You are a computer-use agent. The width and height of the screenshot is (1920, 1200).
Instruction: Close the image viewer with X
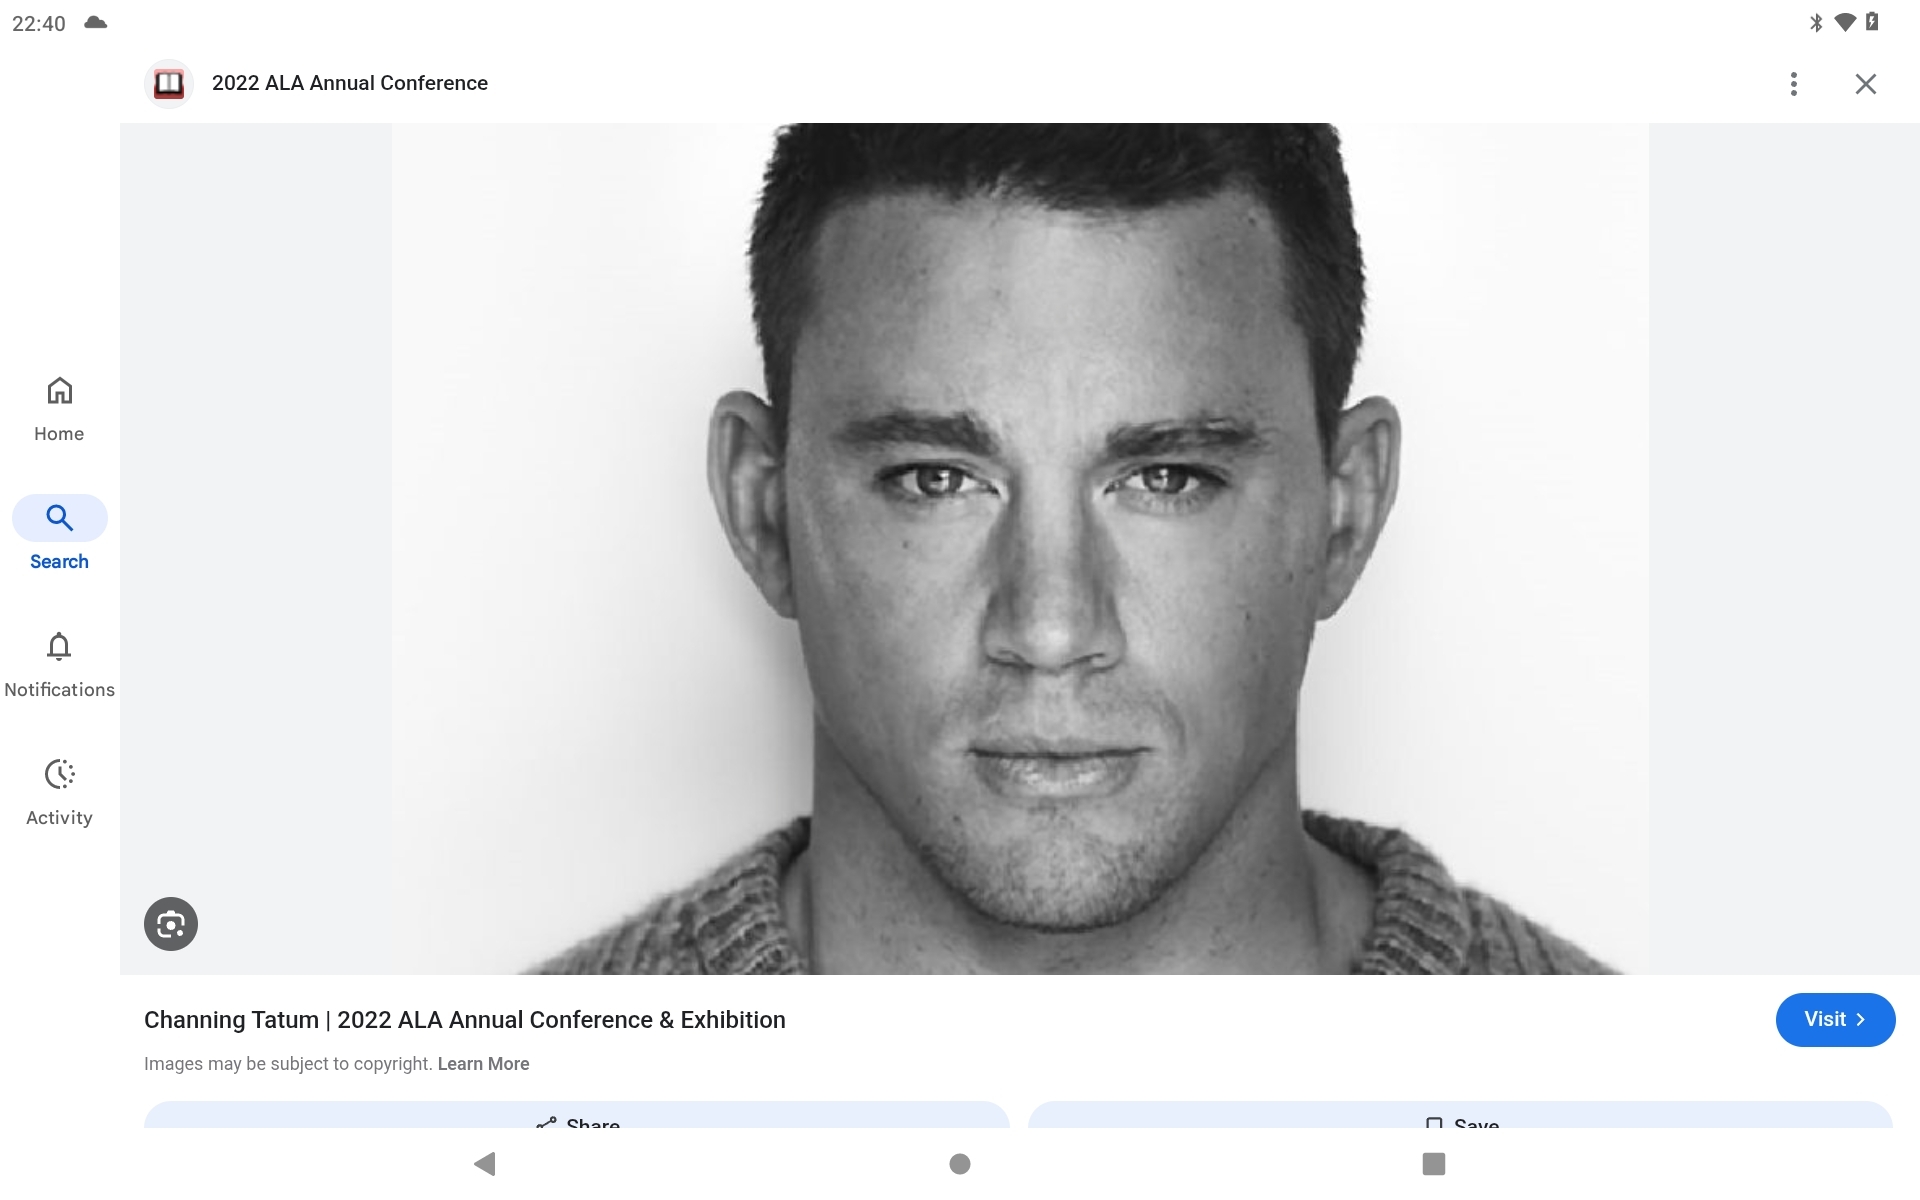tap(1866, 84)
